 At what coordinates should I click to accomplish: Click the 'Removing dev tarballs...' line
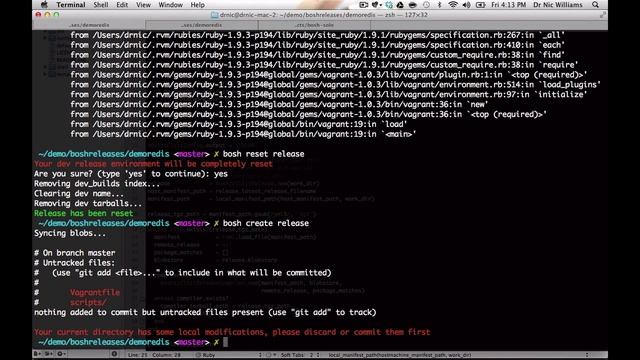(88, 204)
